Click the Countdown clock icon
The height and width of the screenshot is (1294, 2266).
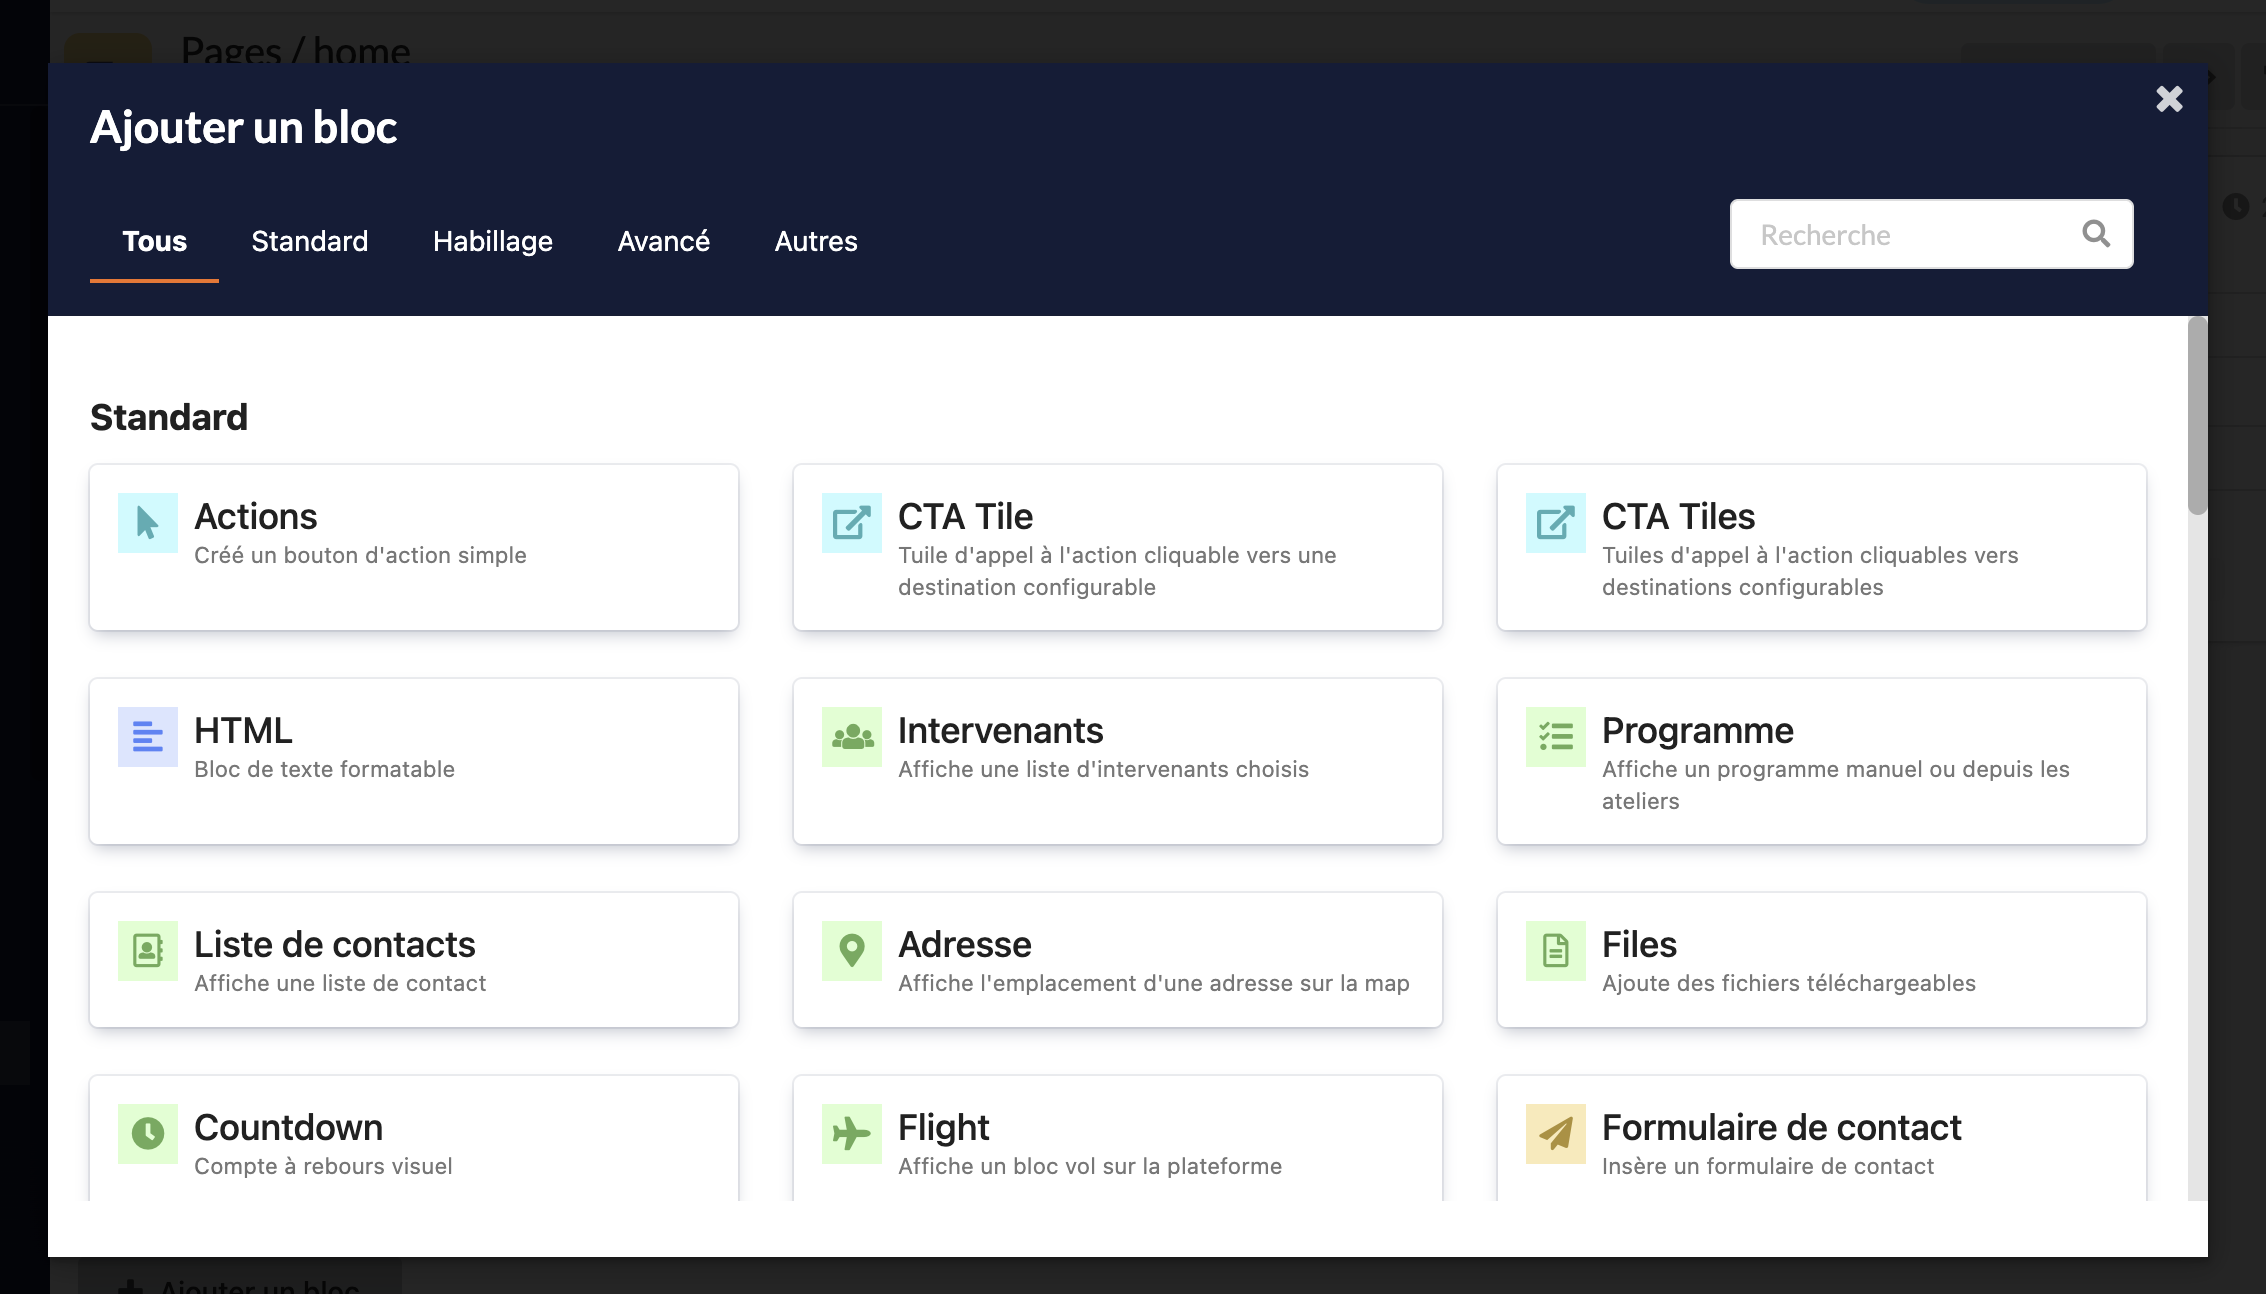pos(148,1134)
